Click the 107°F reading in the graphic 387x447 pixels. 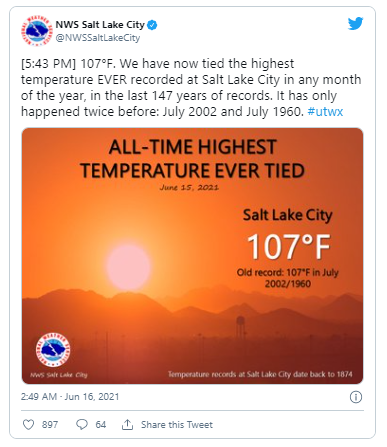click(288, 247)
